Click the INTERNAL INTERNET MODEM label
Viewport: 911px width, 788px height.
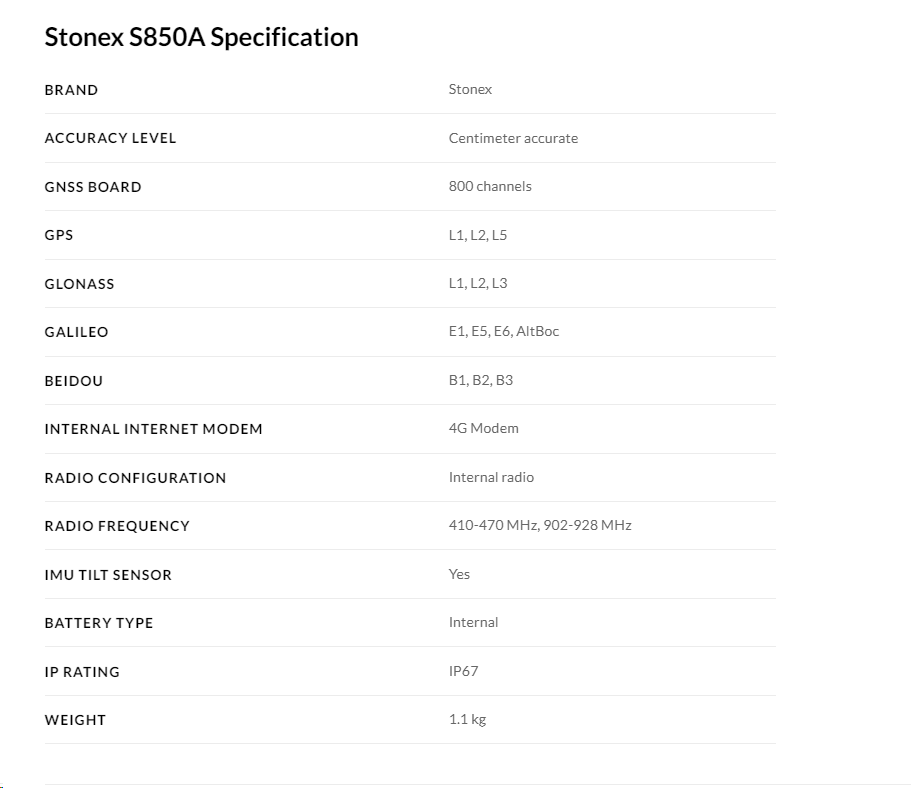tap(153, 429)
